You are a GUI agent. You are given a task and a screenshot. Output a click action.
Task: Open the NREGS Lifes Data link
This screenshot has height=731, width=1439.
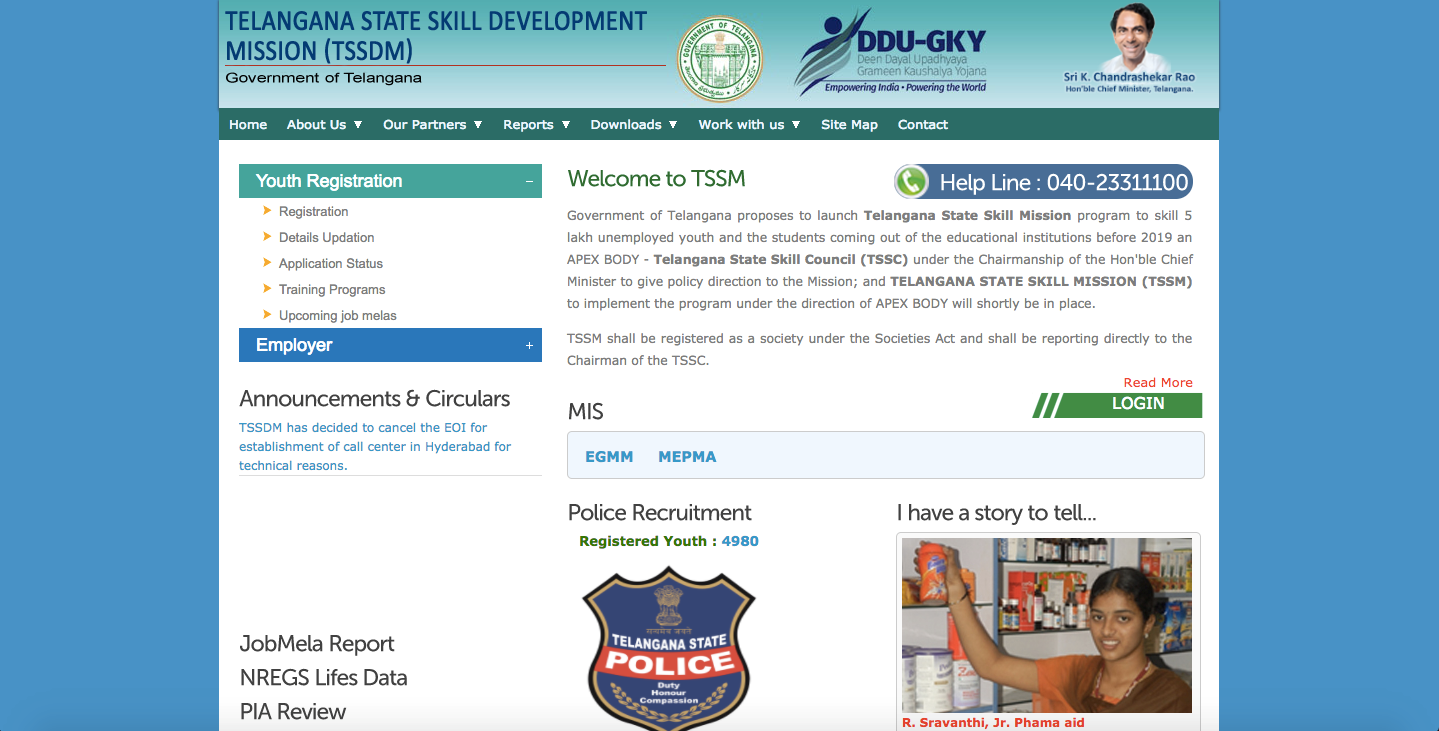pyautogui.click(x=323, y=677)
